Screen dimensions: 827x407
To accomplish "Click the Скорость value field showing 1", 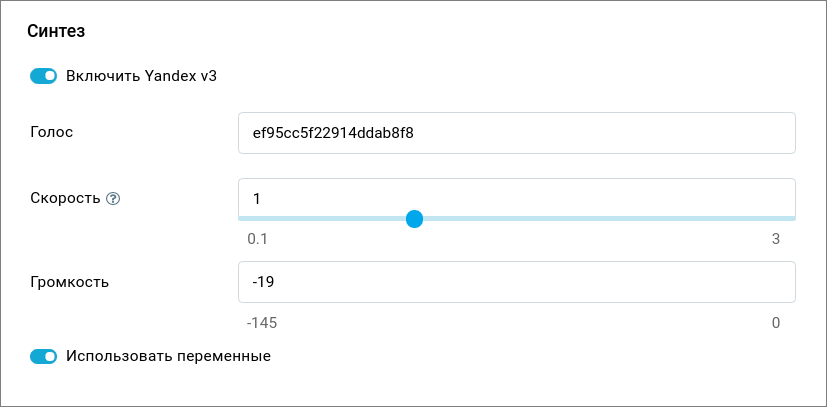I will coord(516,197).
